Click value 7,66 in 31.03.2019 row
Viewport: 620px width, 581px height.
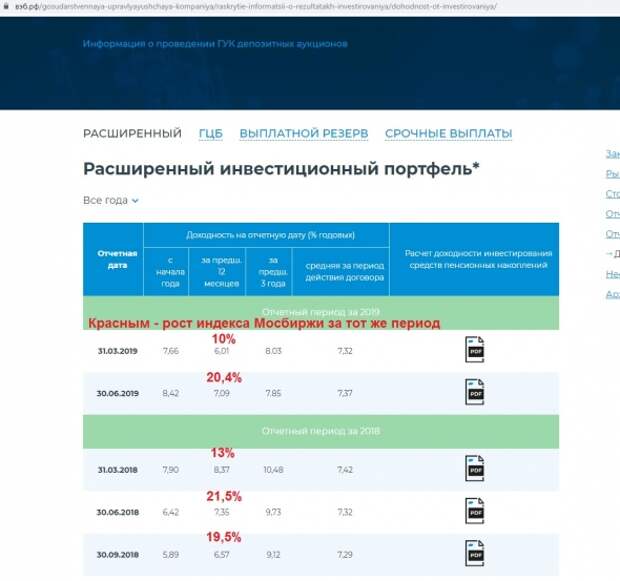(171, 351)
